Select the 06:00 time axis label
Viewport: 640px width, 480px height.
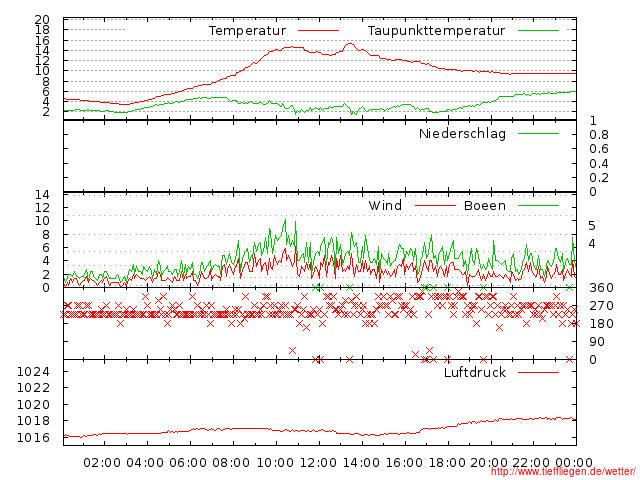(188, 463)
